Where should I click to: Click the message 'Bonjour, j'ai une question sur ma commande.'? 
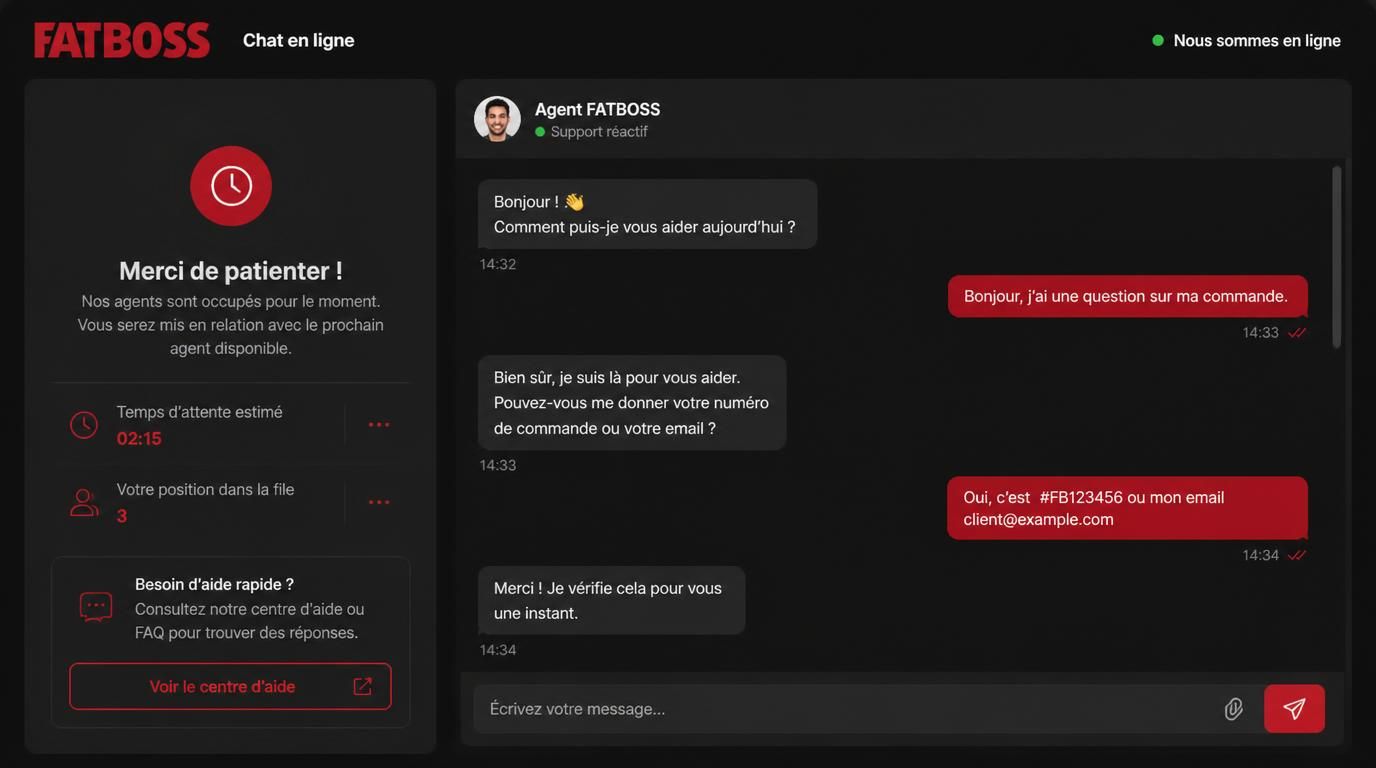click(x=1128, y=297)
